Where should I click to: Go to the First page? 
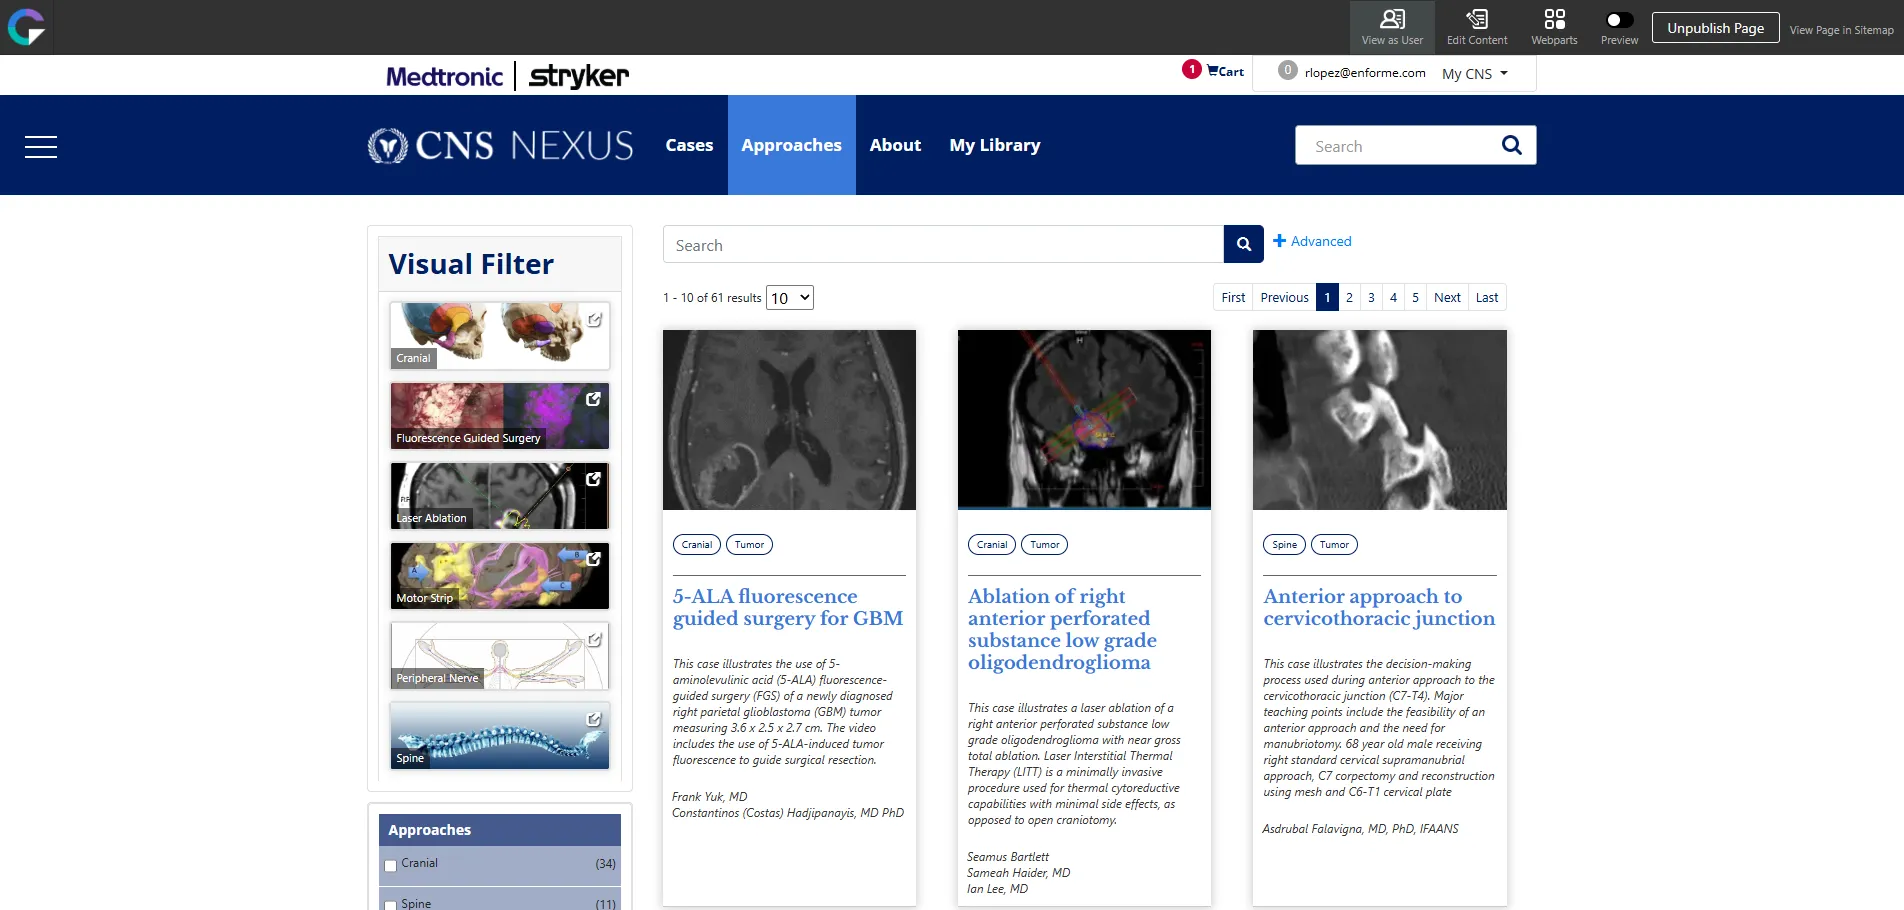[1233, 297]
